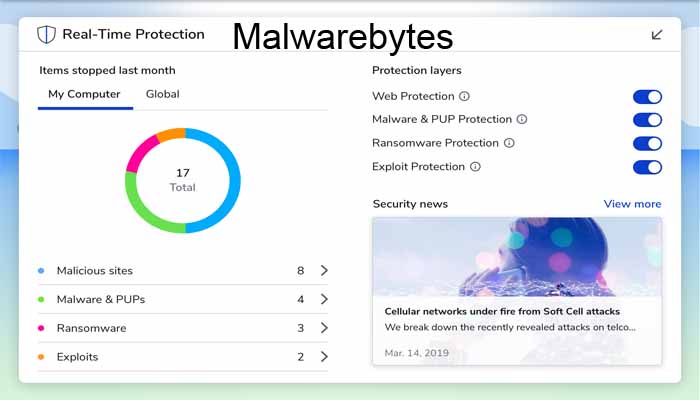This screenshot has height=400, width=700.
Task: Click info icon next to Exploit Protection
Action: pyautogui.click(x=475, y=167)
